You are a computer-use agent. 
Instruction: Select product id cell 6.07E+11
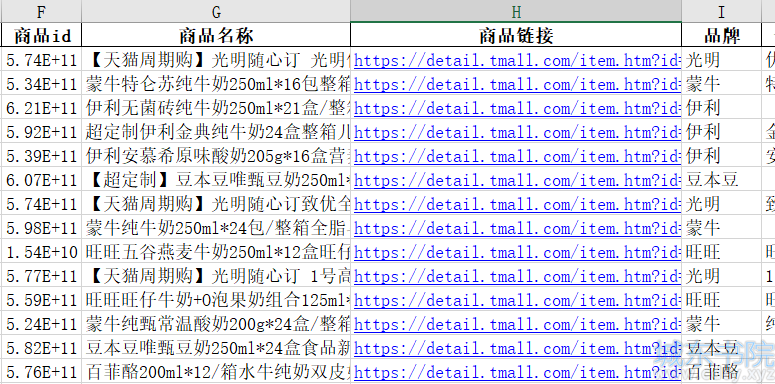tap(42, 180)
